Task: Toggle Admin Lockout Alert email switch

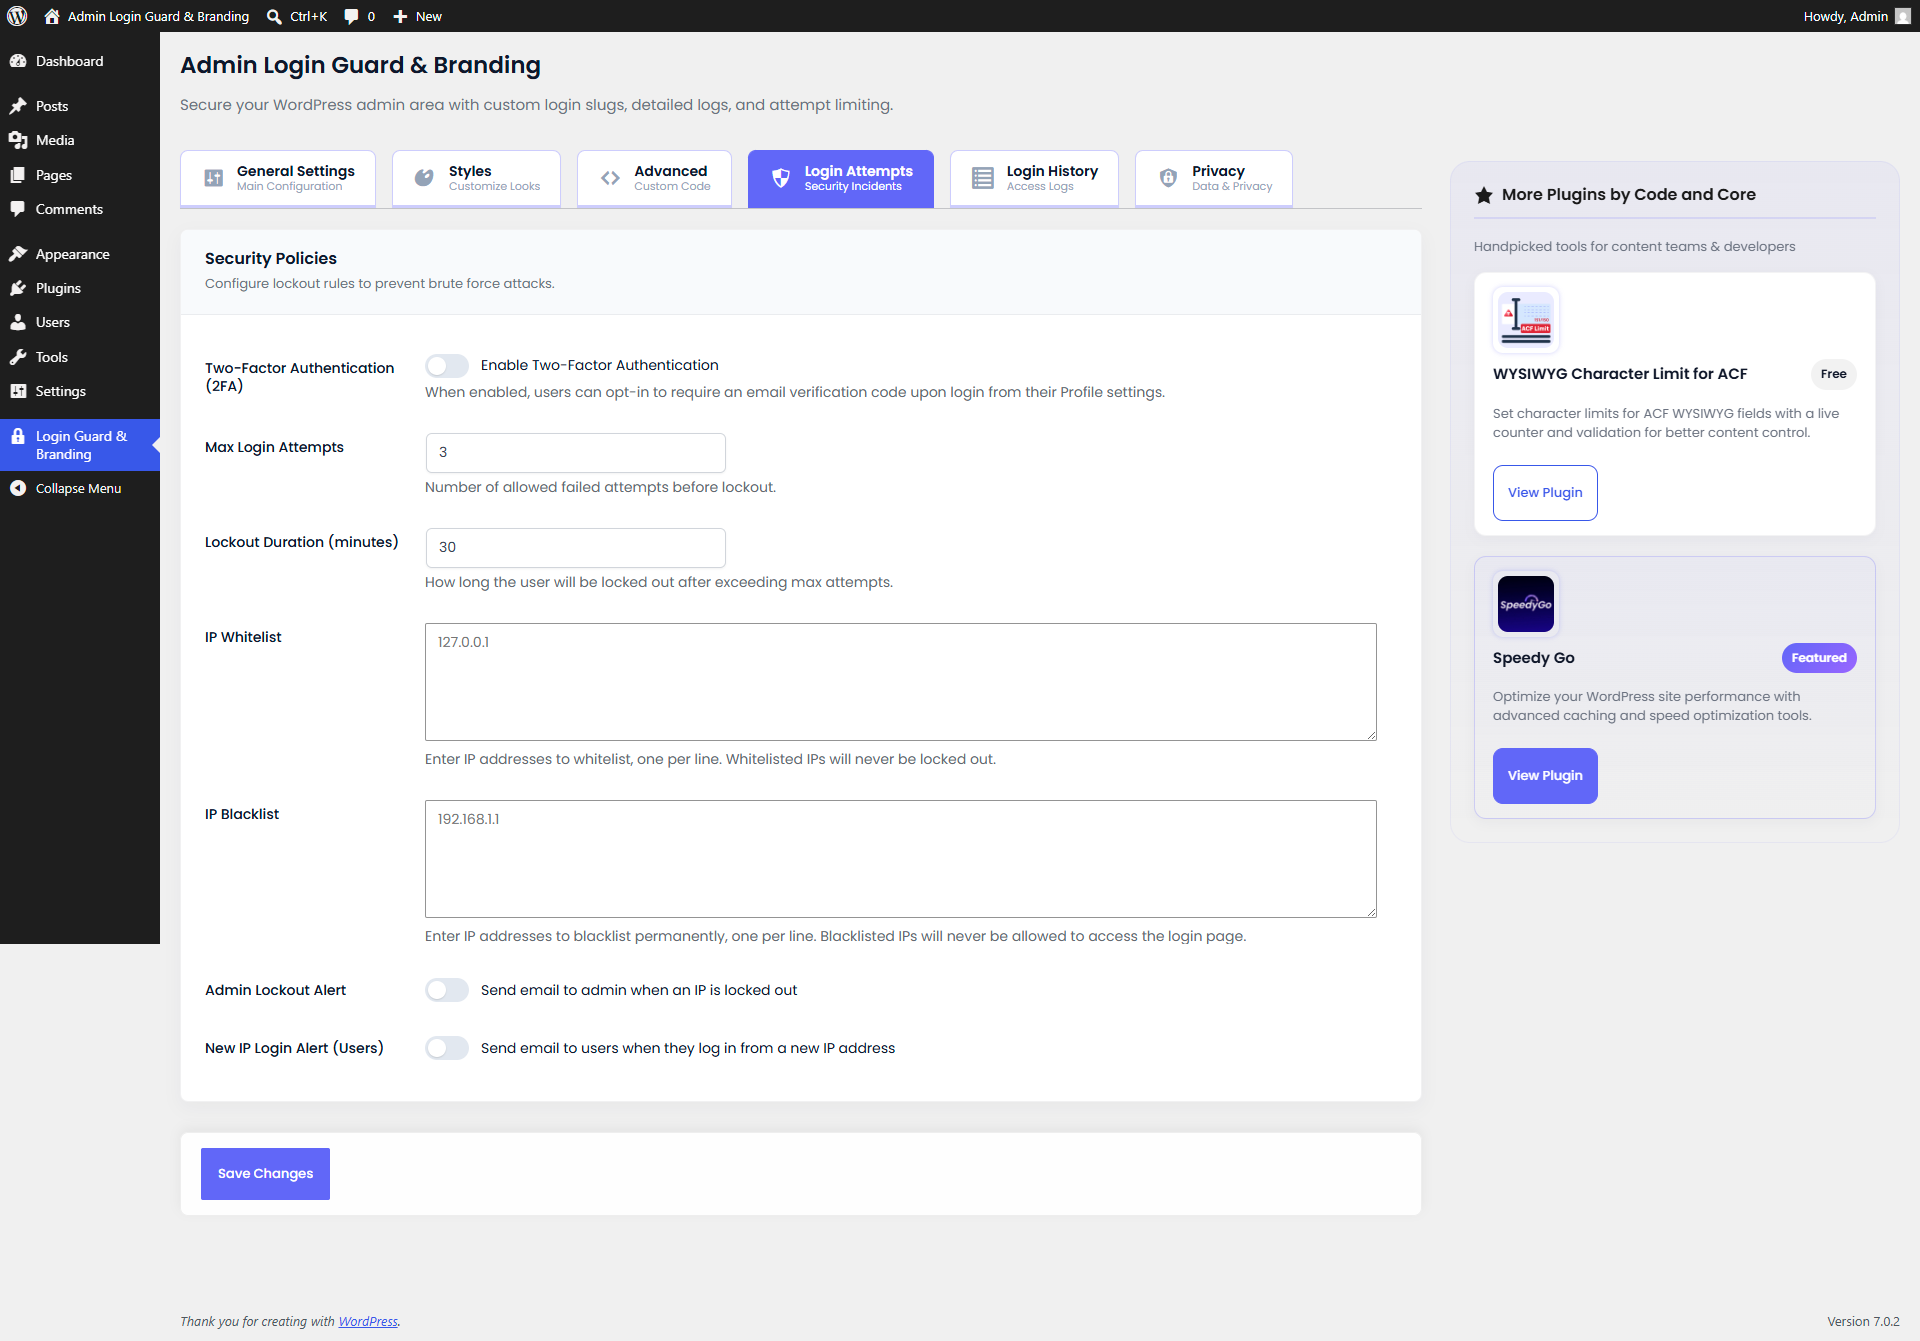Action: pyautogui.click(x=447, y=990)
